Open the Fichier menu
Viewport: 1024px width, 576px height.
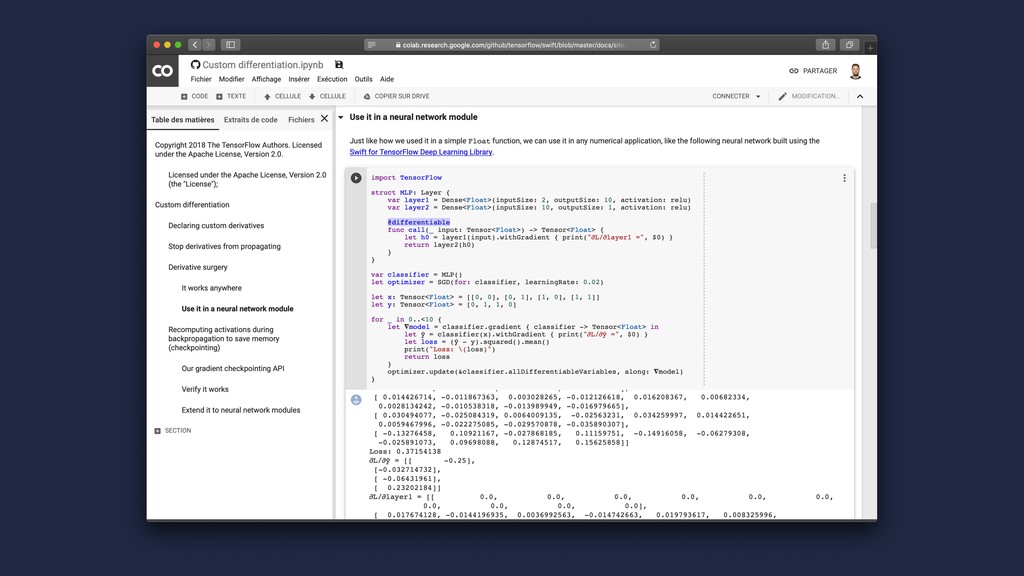pos(200,79)
